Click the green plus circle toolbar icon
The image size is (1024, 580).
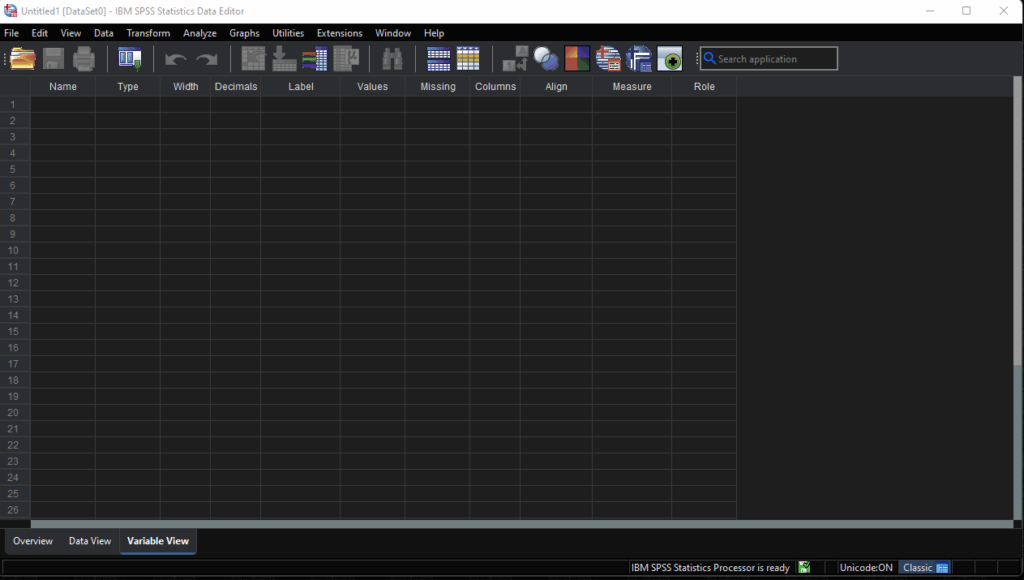(669, 59)
